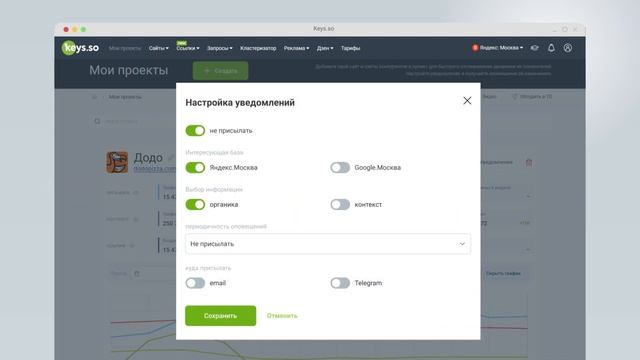640x360 pixels.
Task: Open the Додо site link under title
Action: (155, 169)
